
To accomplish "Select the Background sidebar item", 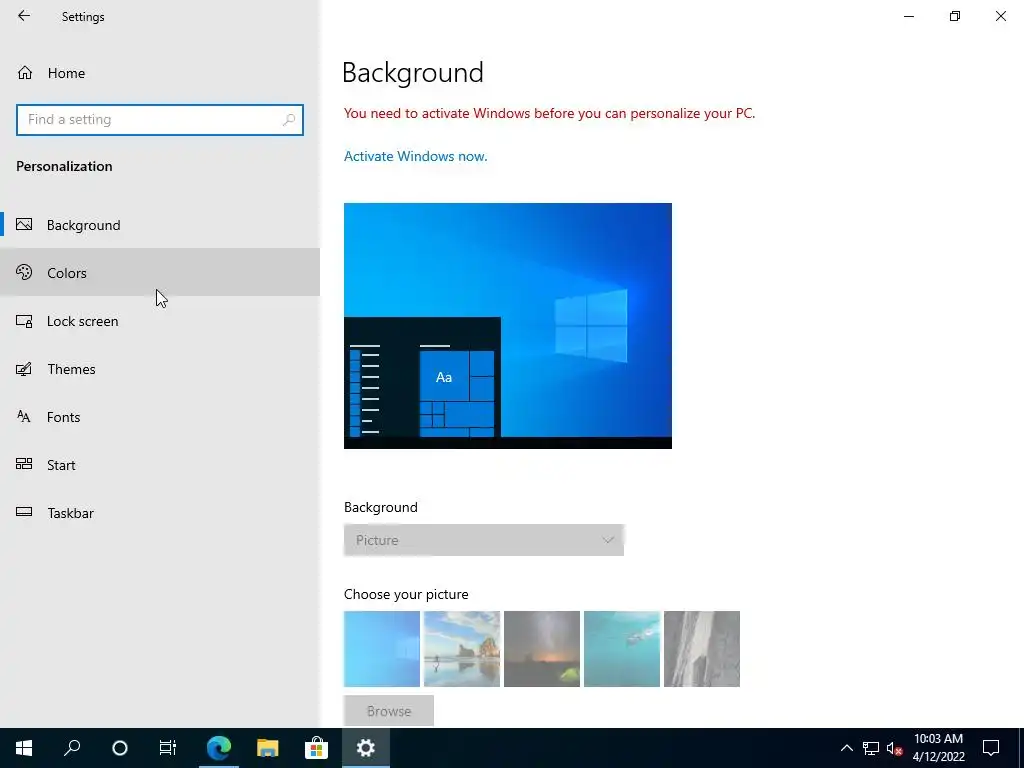I will pos(160,225).
